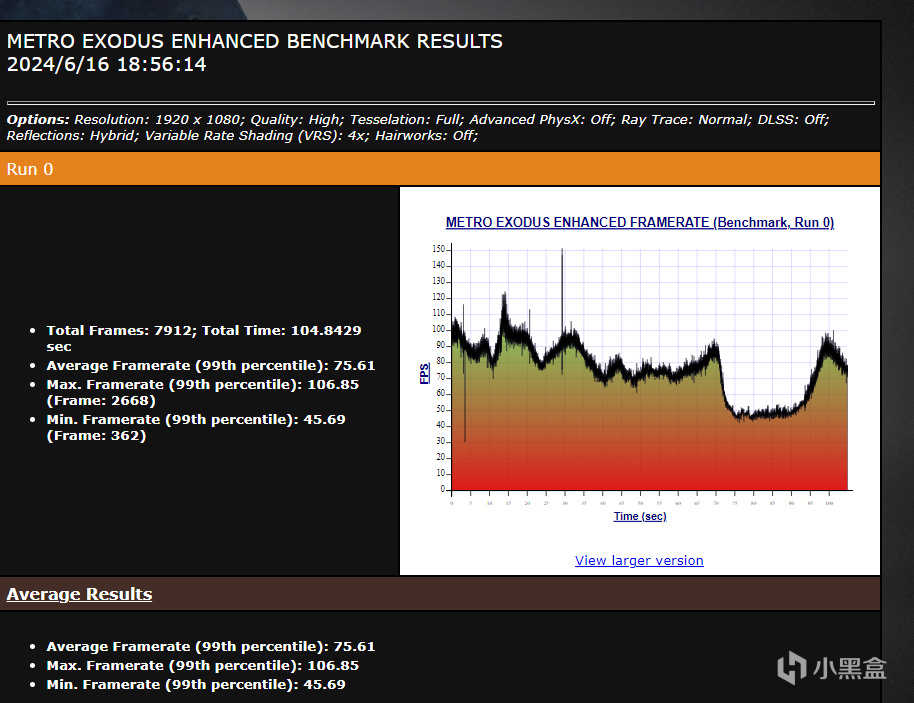This screenshot has height=703, width=914.
Task: Select the Average Results heading
Action: (x=79, y=594)
